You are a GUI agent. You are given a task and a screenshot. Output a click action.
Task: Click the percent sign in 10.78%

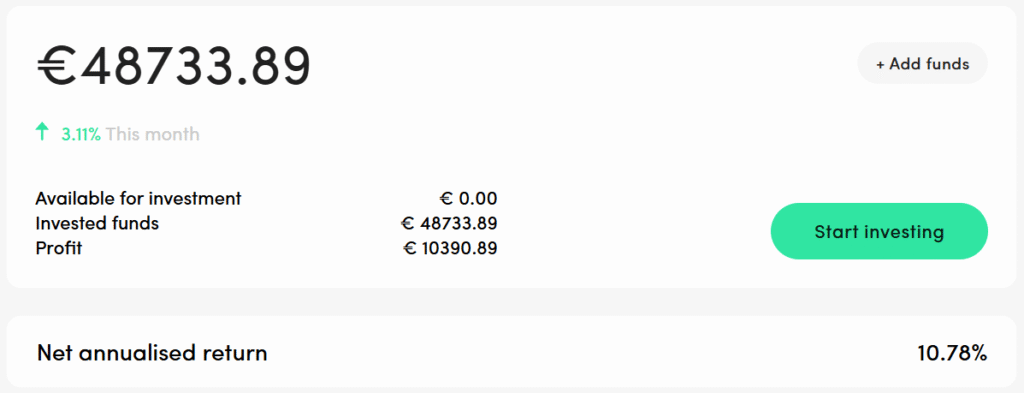(978, 353)
